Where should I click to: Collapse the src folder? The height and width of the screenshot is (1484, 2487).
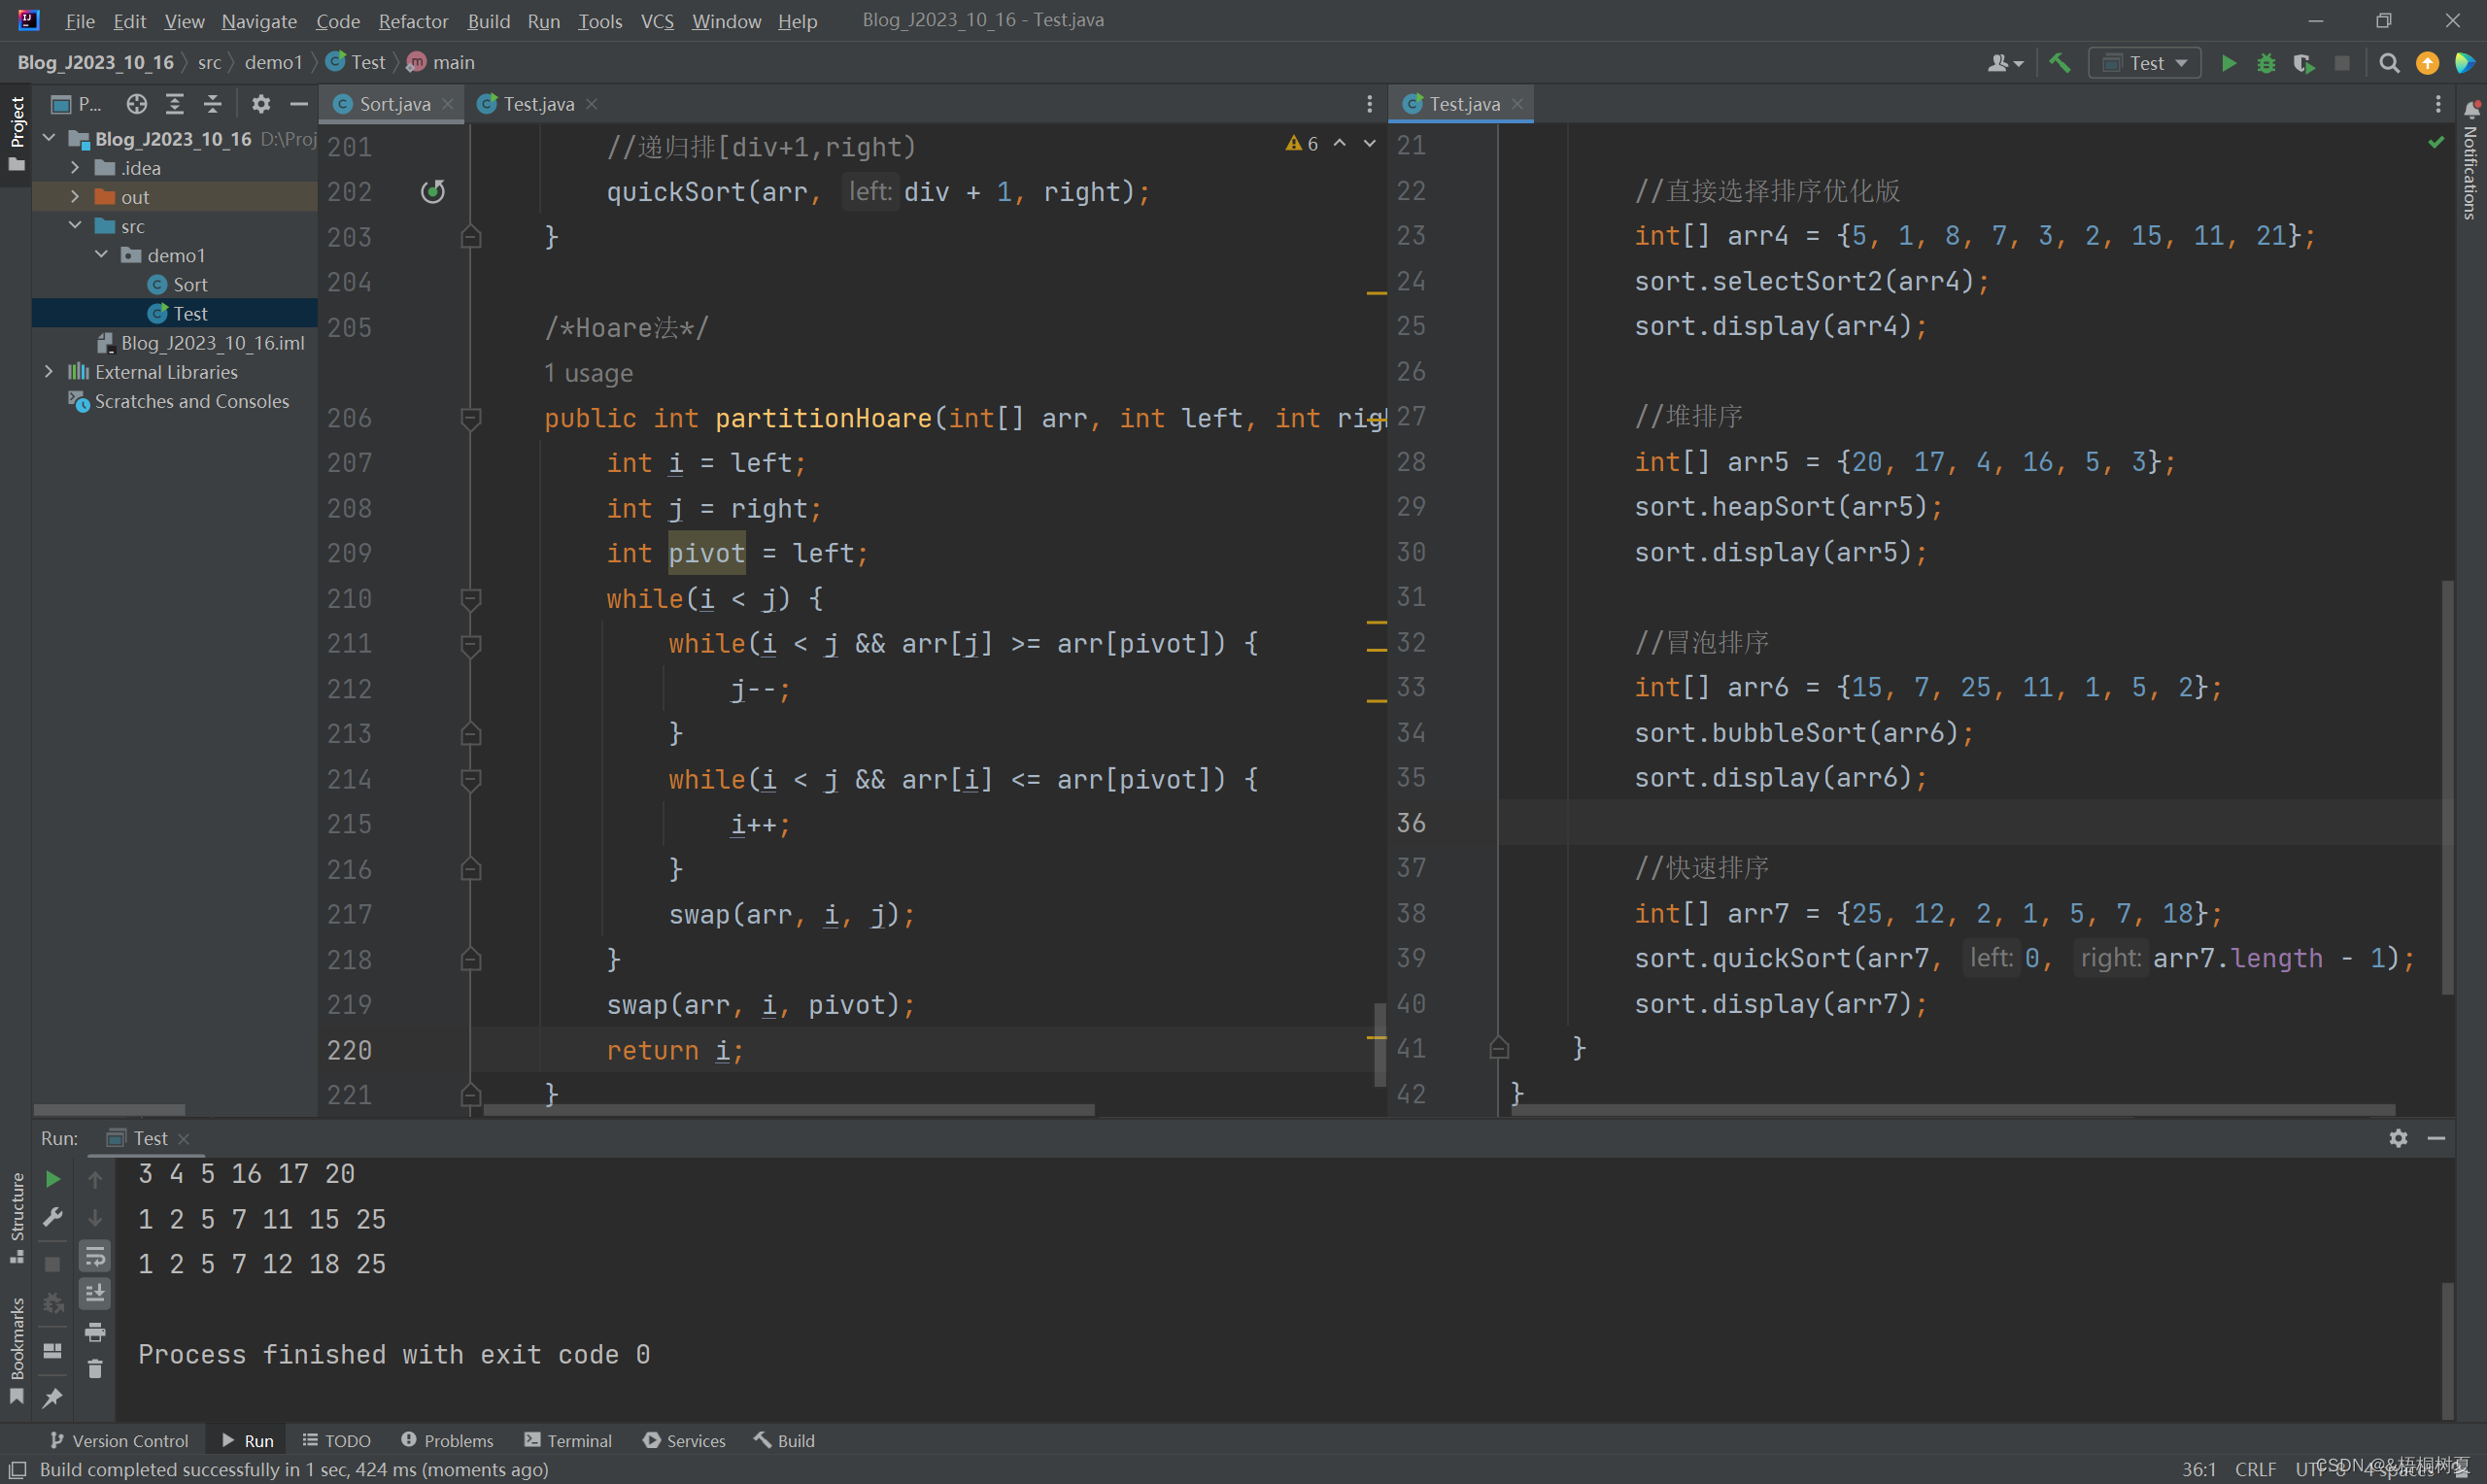(x=75, y=225)
